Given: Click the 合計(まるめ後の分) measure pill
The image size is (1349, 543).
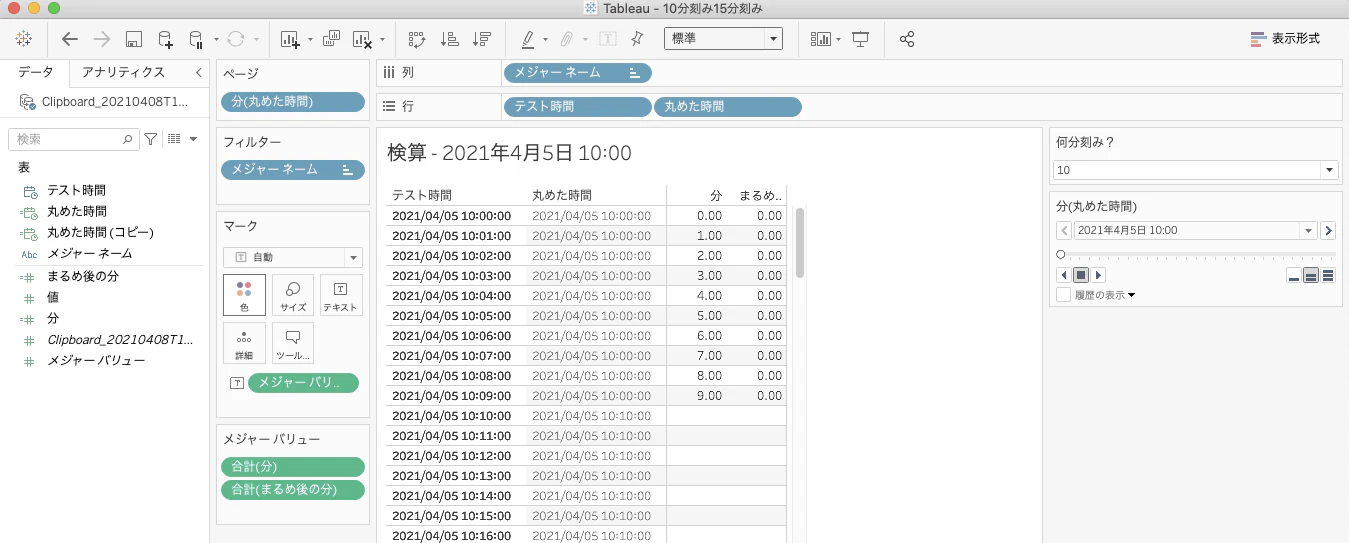Looking at the screenshot, I should (x=293, y=490).
